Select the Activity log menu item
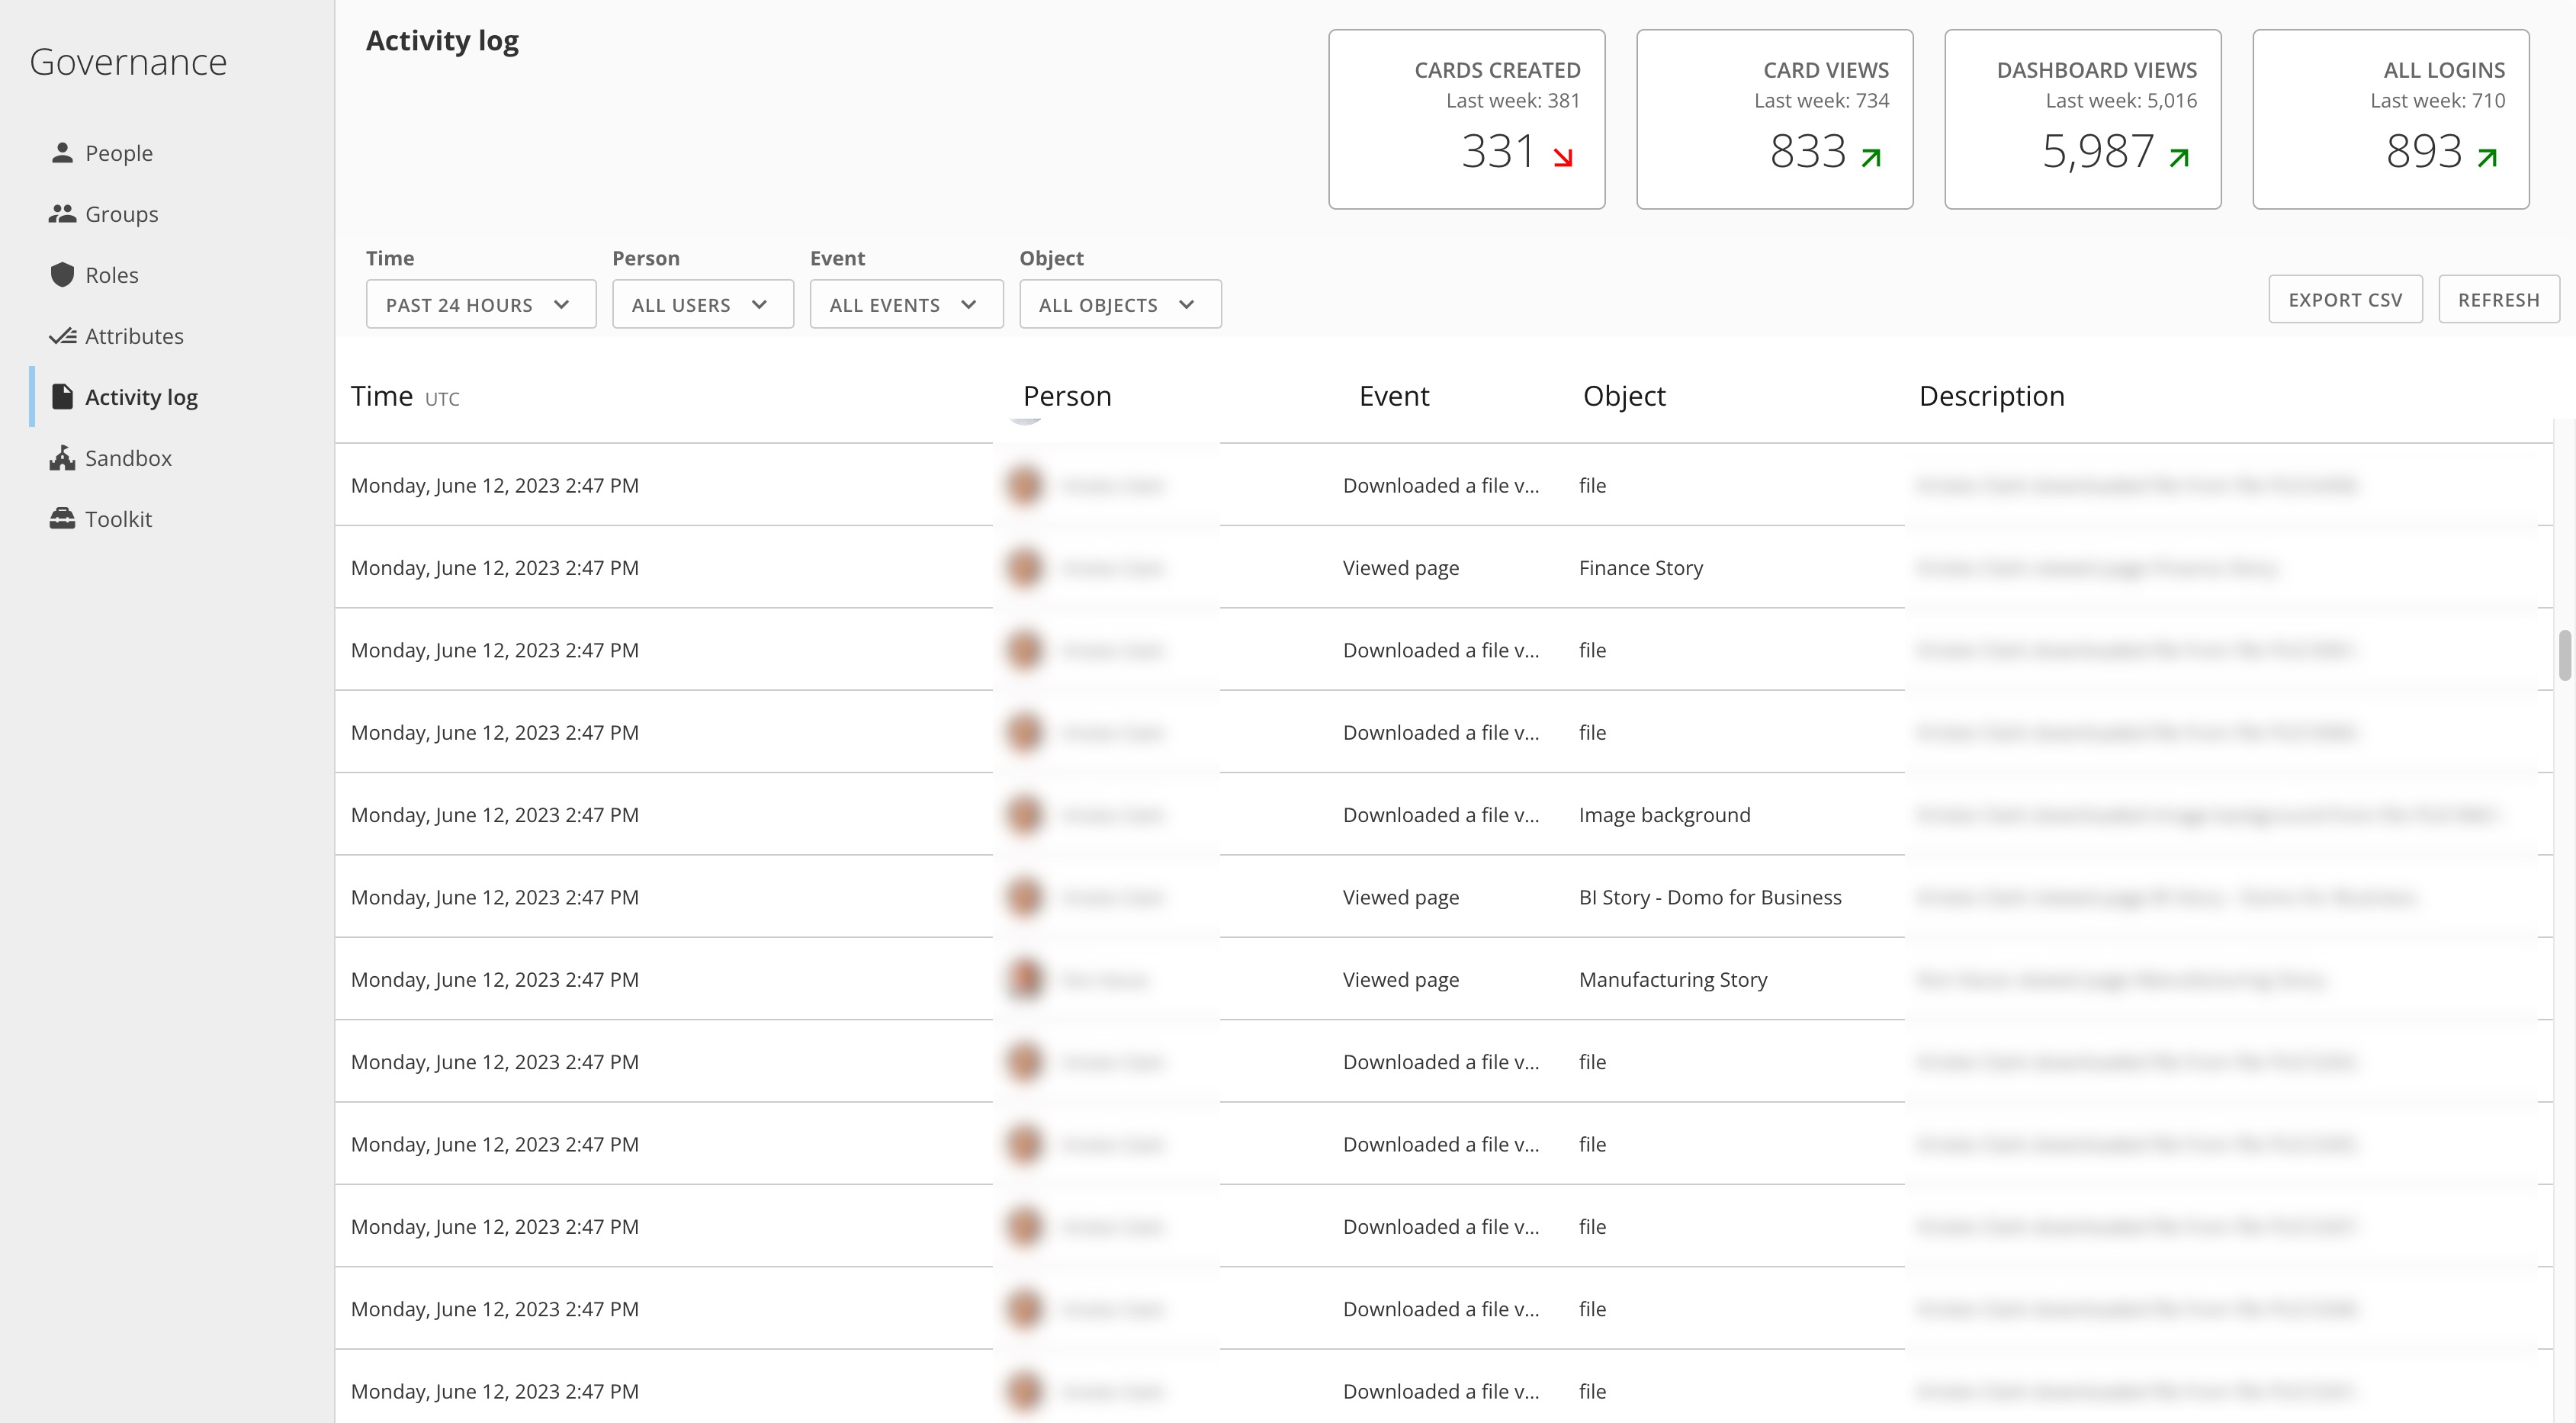 click(142, 396)
